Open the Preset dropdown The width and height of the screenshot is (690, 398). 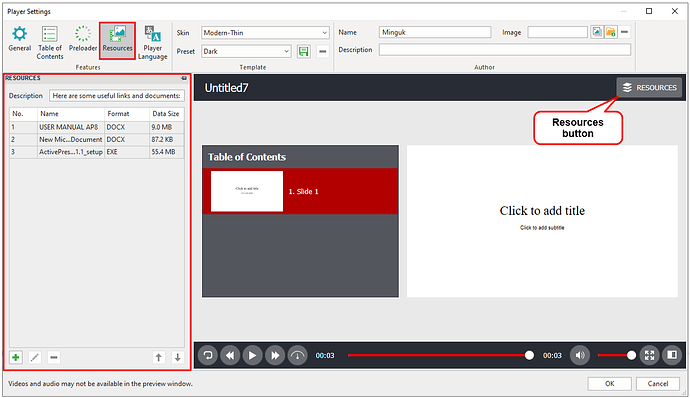(x=246, y=52)
